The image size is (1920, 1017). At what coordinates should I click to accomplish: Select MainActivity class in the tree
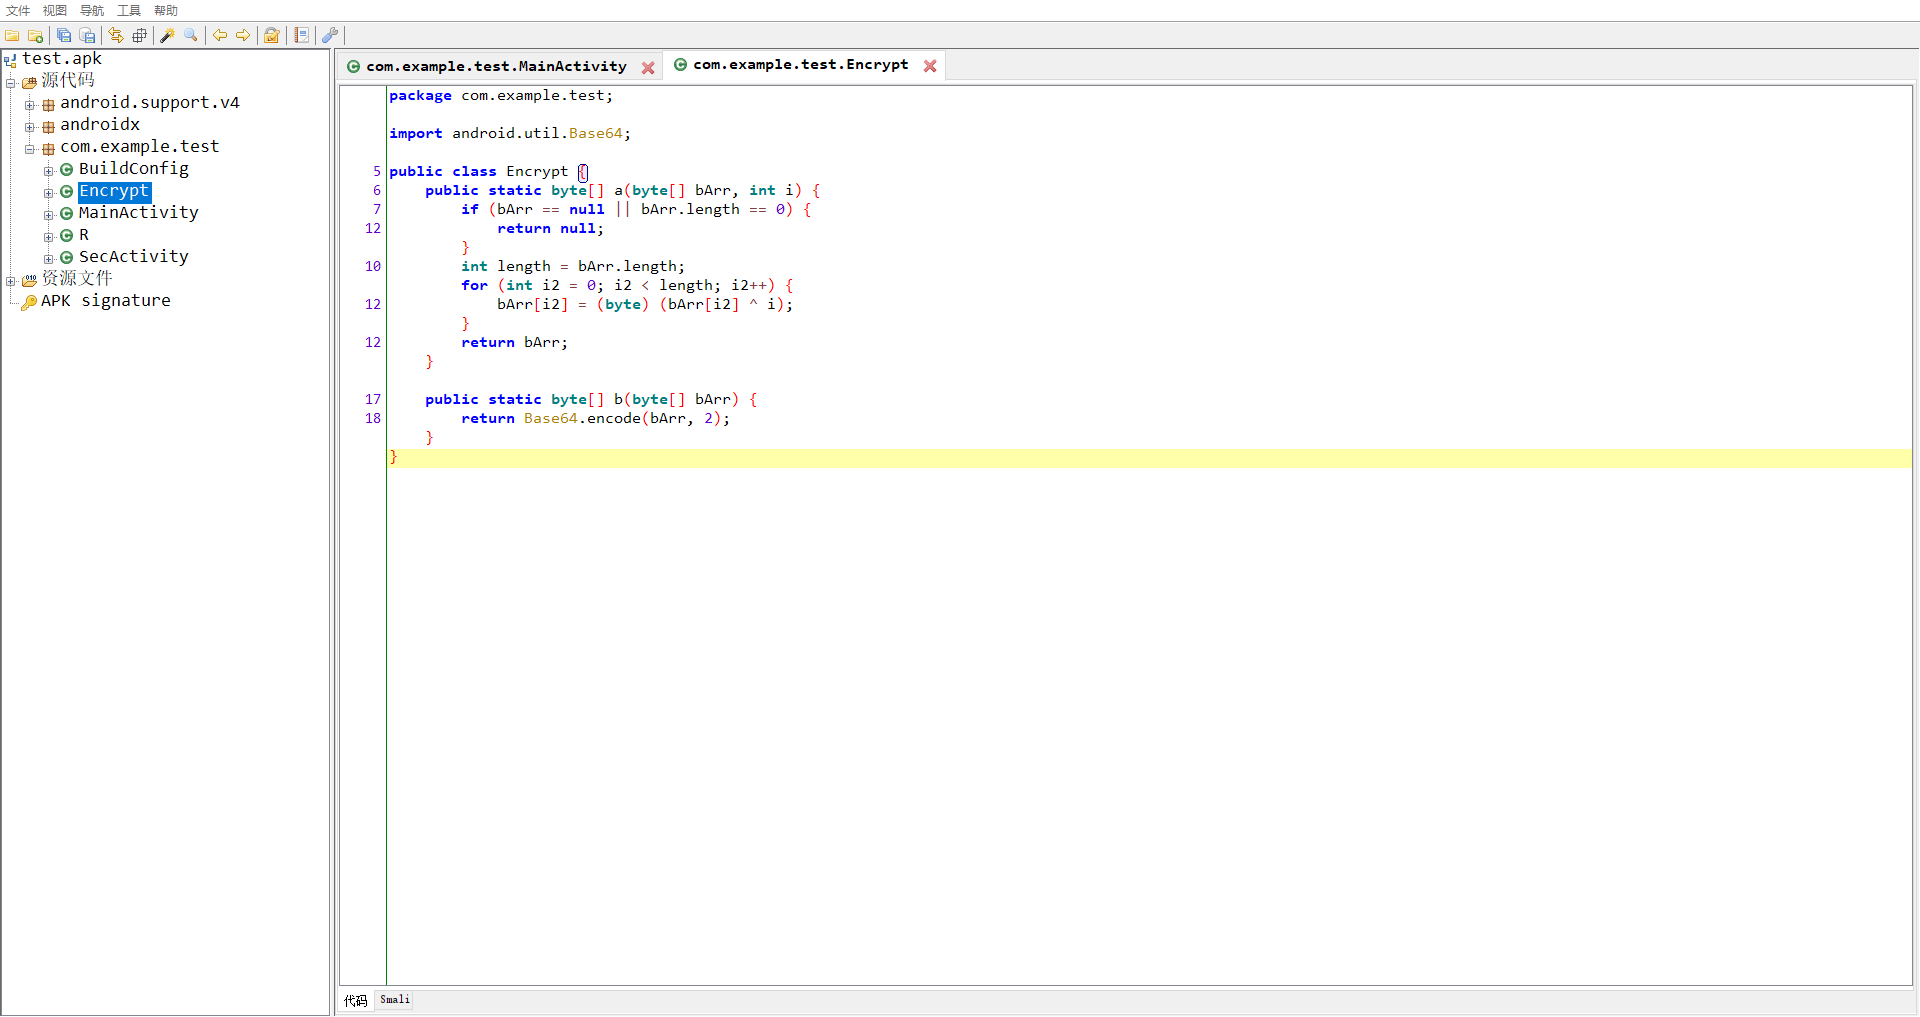[139, 213]
